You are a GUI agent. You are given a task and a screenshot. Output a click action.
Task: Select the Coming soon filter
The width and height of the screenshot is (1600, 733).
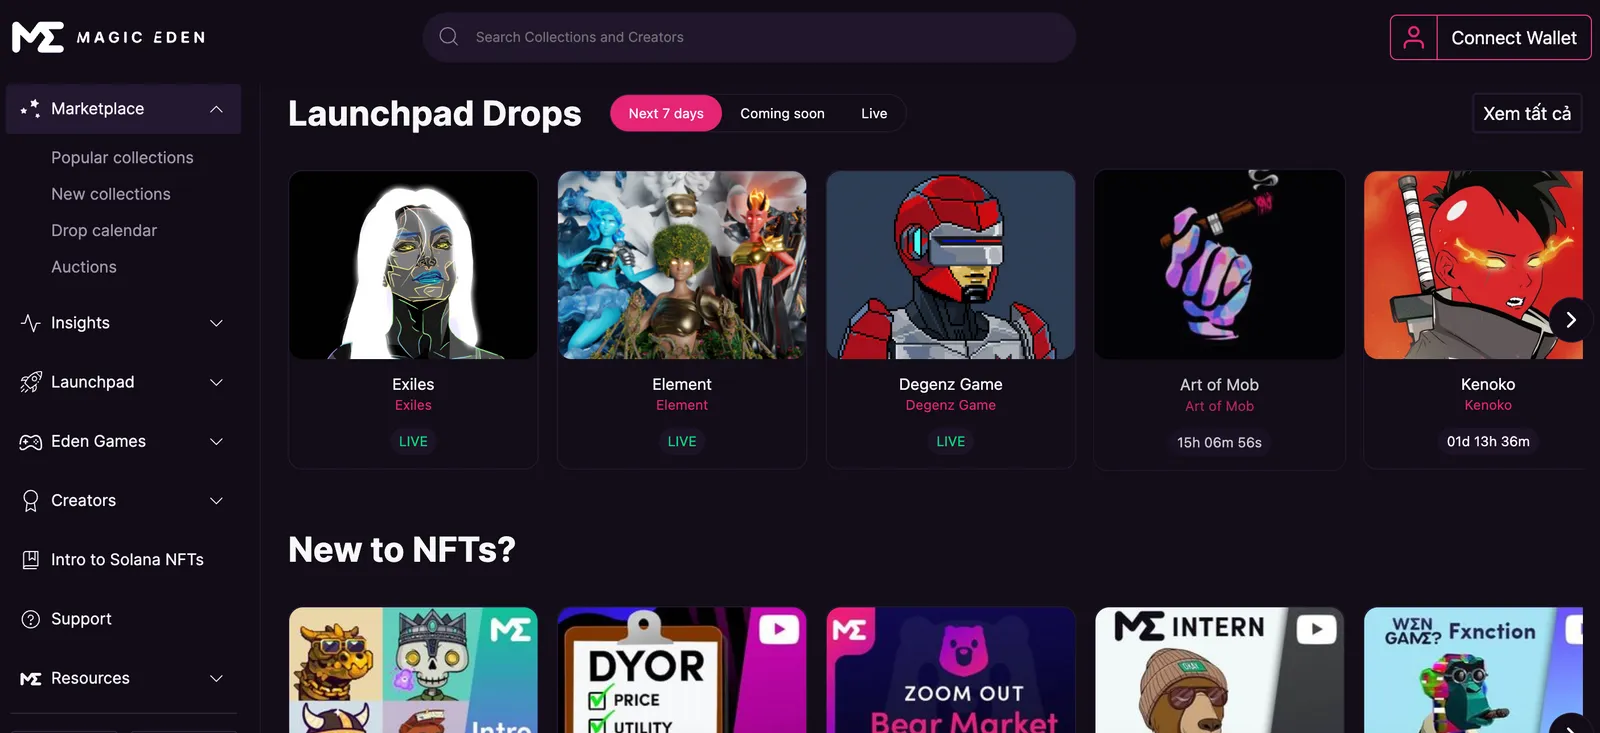click(x=782, y=113)
